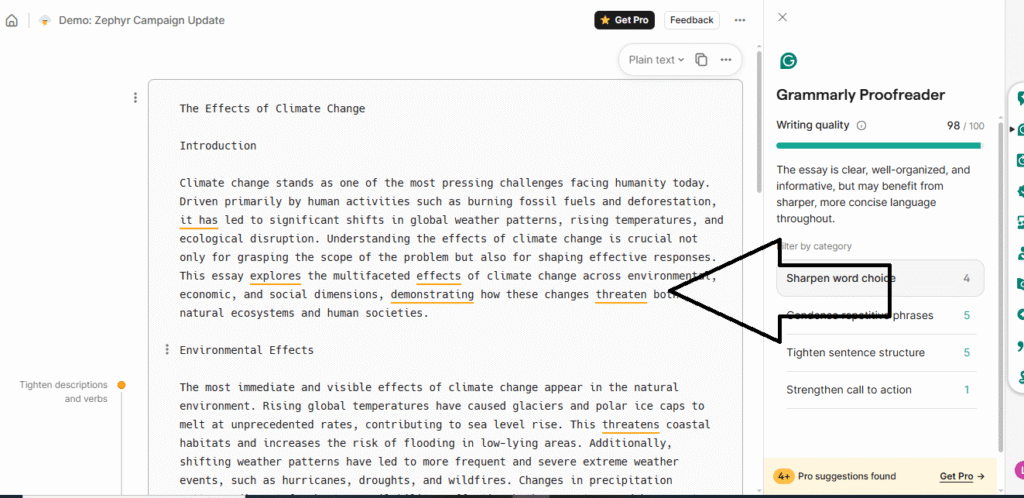The width and height of the screenshot is (1024, 498).
Task: Open block options beside Plain text
Action: click(x=726, y=60)
